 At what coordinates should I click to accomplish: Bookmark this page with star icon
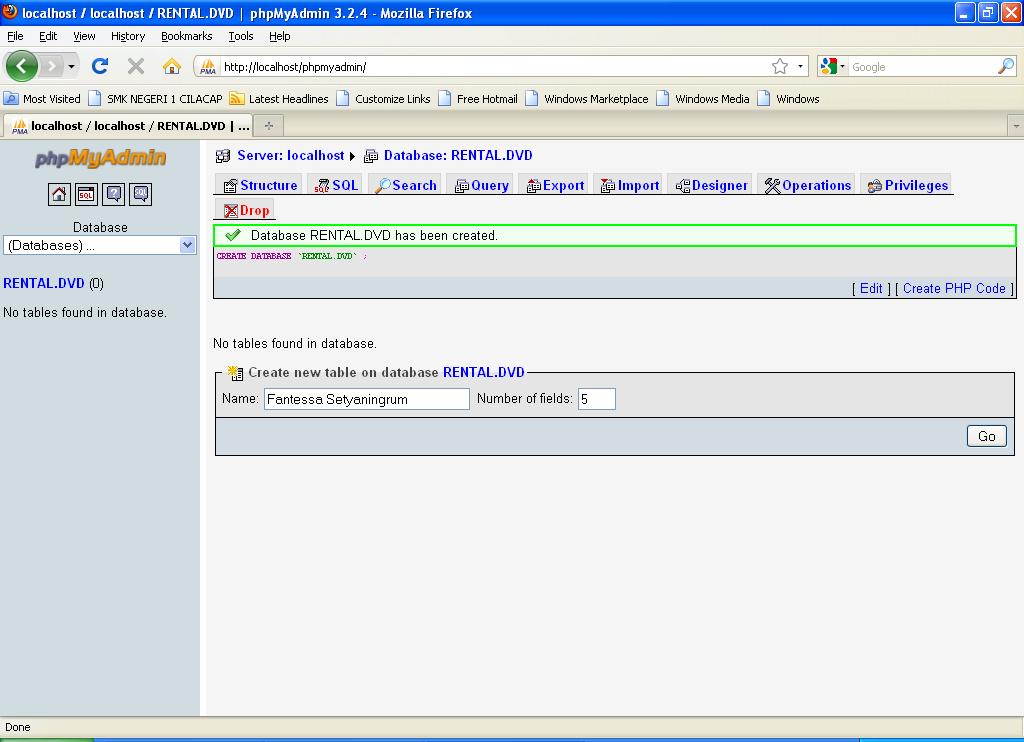coord(780,66)
